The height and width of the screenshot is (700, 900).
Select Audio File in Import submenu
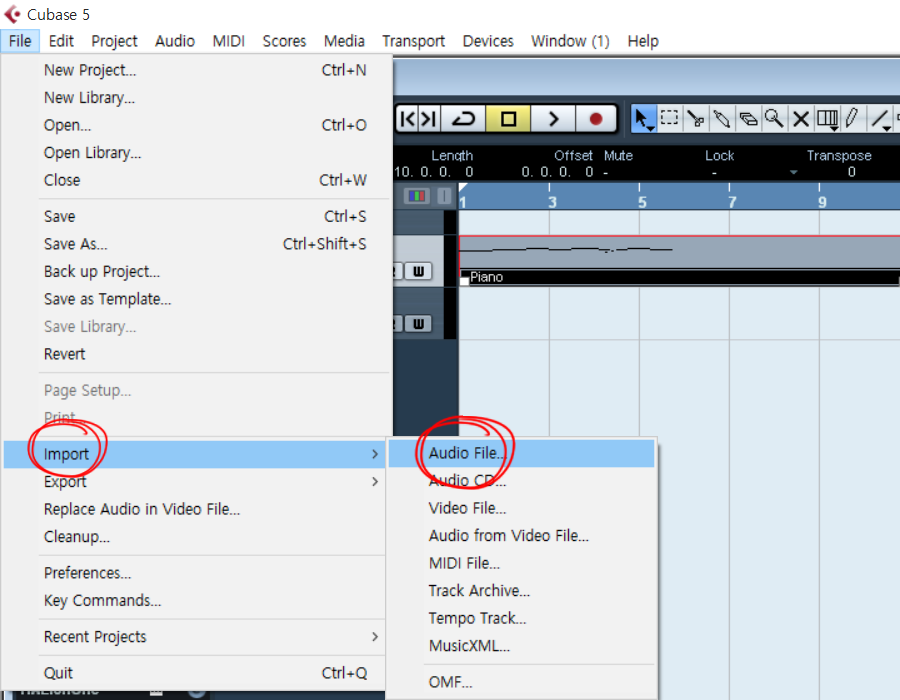click(x=521, y=453)
